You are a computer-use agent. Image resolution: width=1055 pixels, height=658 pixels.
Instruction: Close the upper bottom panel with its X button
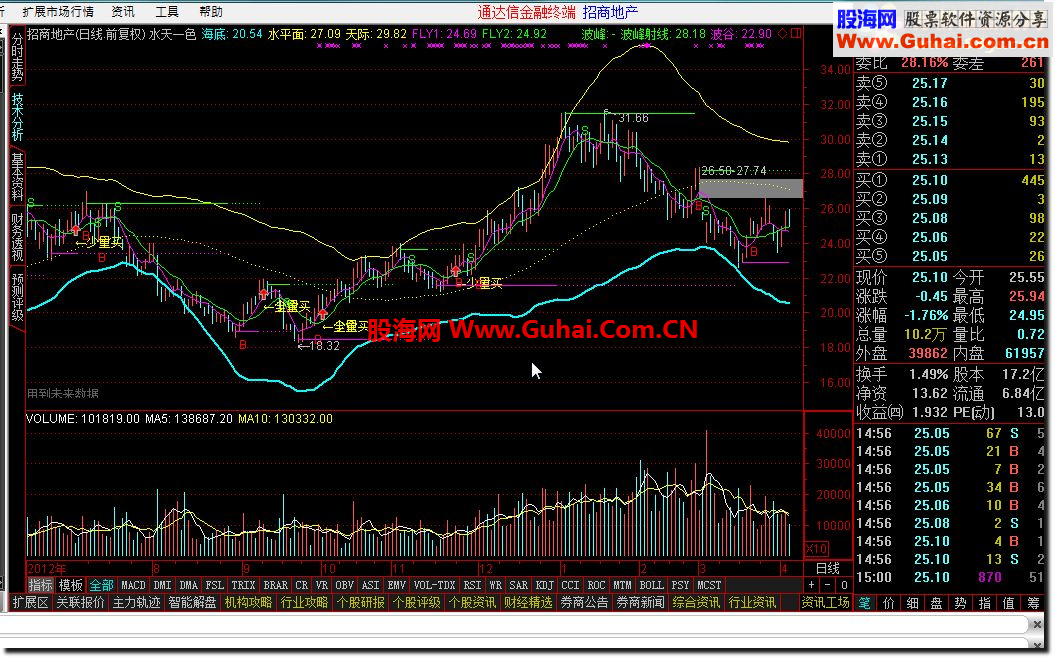click(x=1038, y=624)
